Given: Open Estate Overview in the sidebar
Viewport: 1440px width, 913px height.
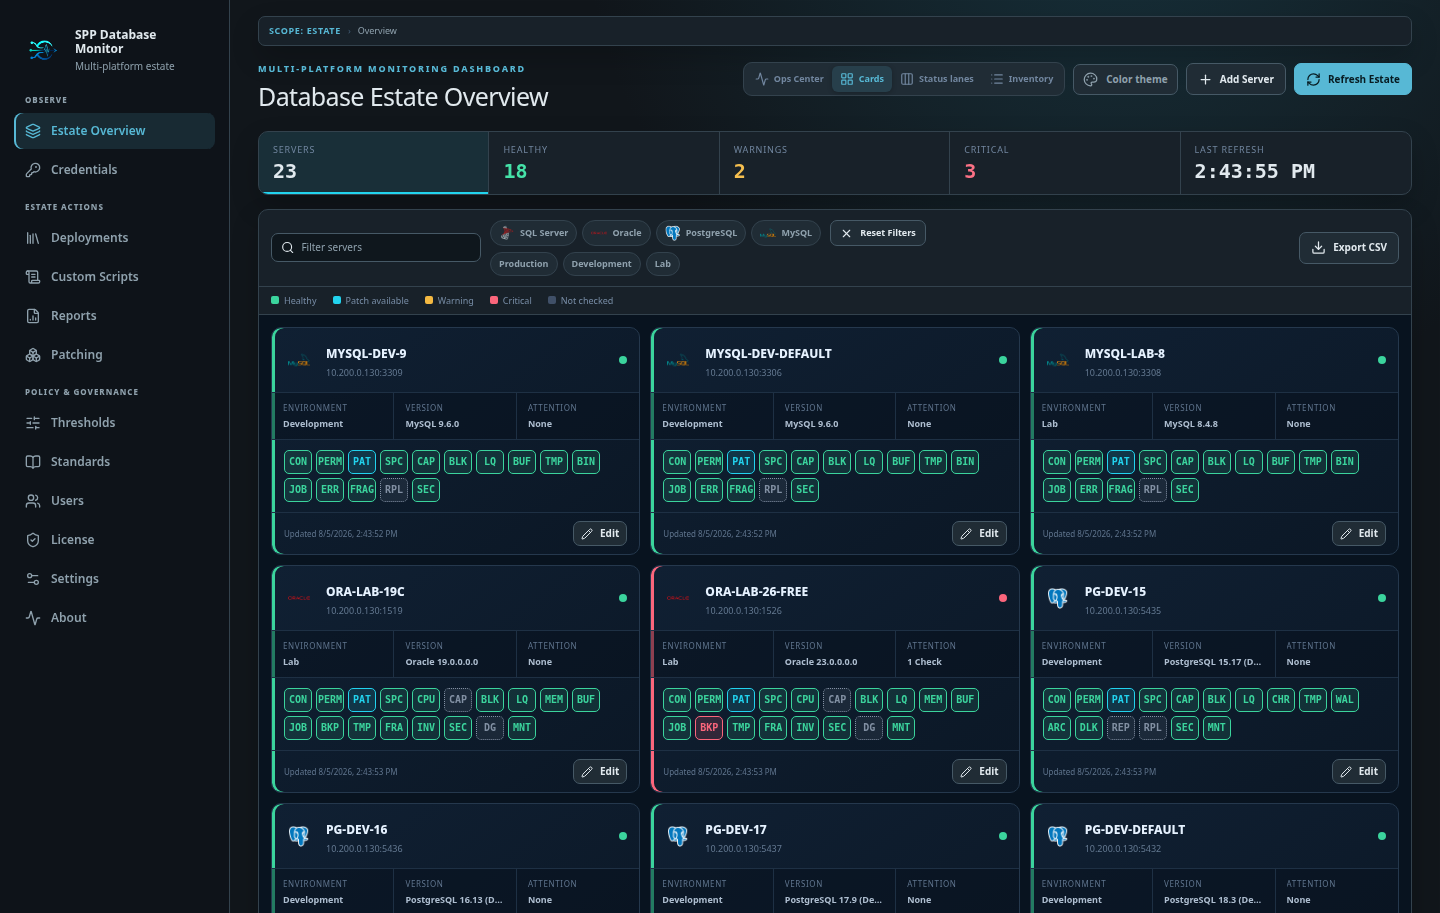Looking at the screenshot, I should (x=115, y=131).
